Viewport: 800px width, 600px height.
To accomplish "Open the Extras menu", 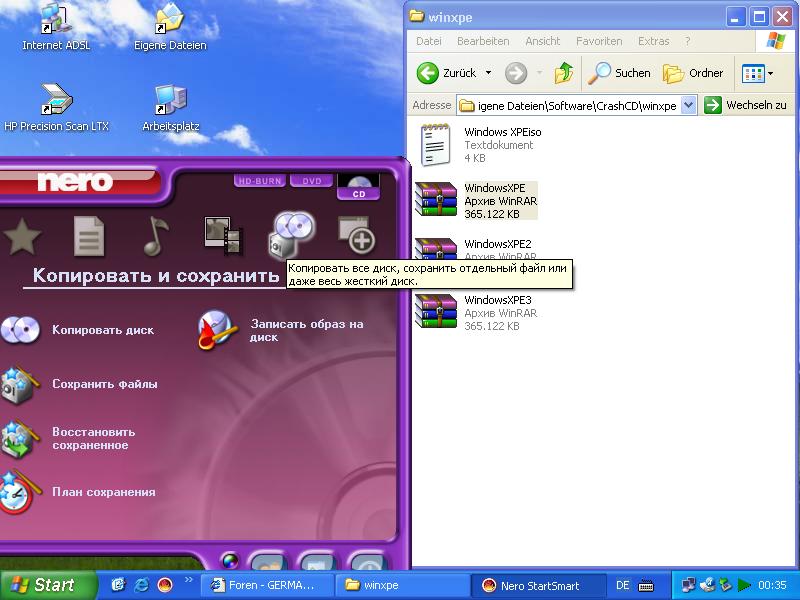I will click(653, 41).
